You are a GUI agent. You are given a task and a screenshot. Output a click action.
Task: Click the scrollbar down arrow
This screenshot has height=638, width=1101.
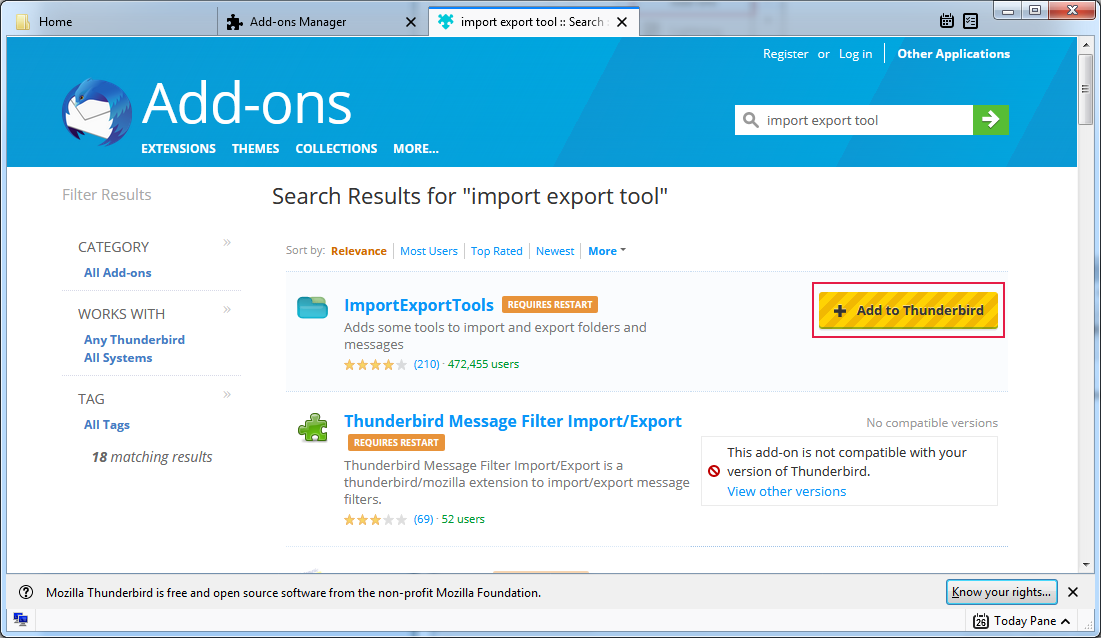[x=1086, y=564]
